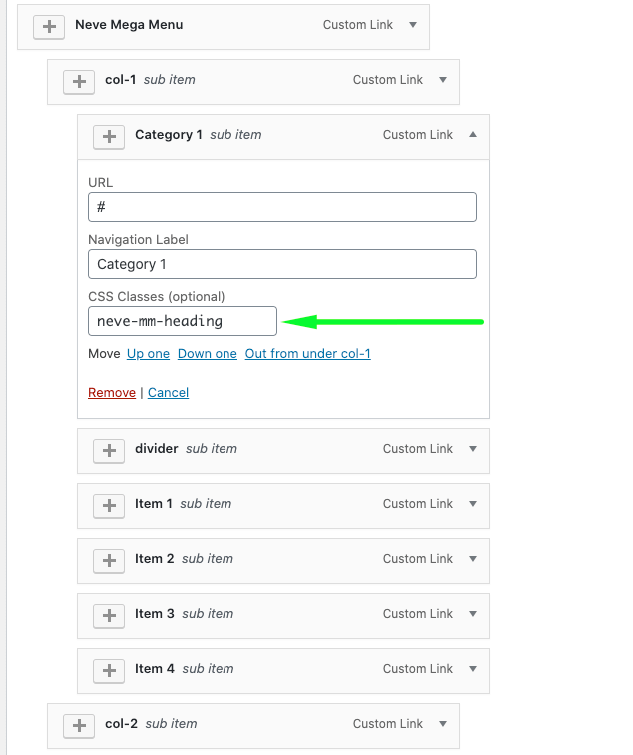
Task: Click the plus icon on divider item
Action: pyautogui.click(x=108, y=450)
